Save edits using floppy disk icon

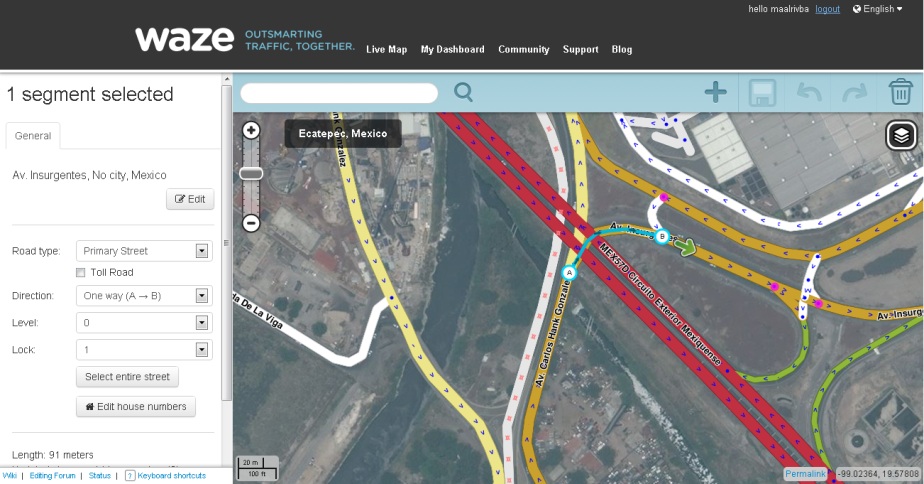point(762,93)
